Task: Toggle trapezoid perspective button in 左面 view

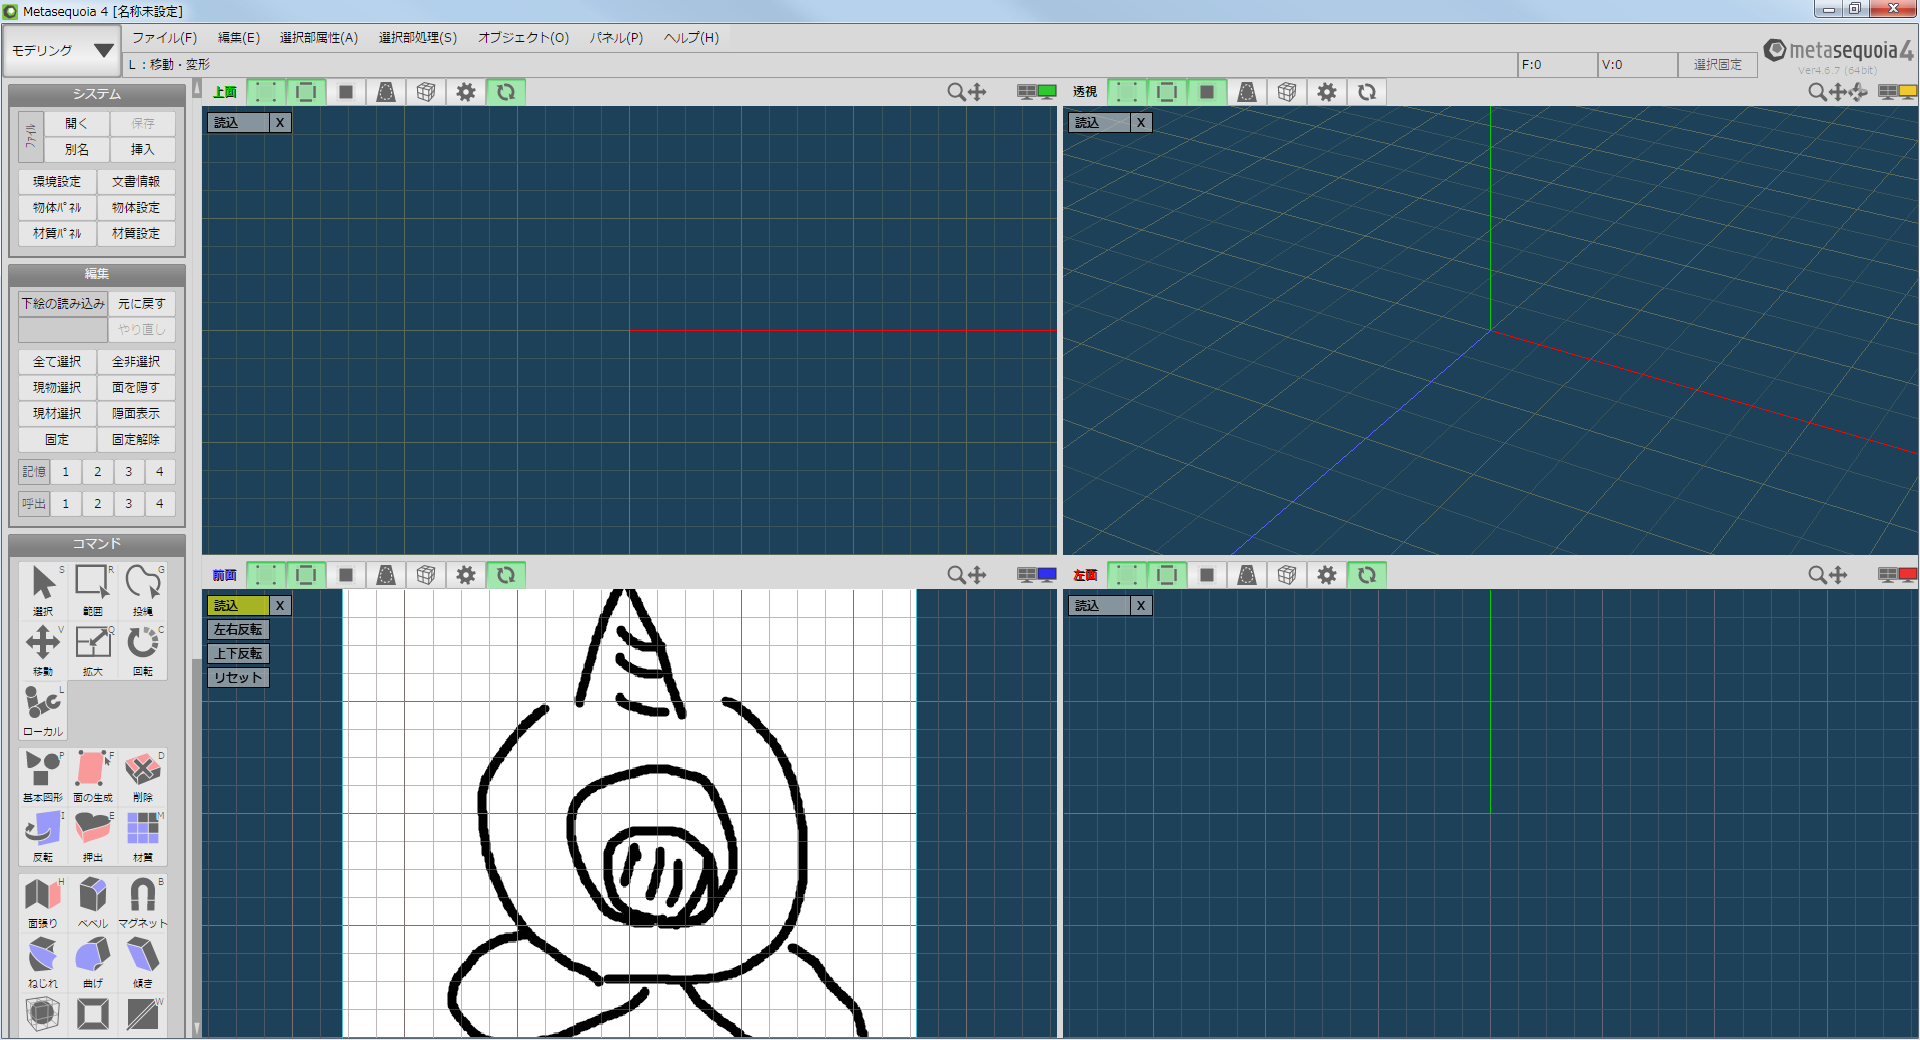Action: 1247,575
